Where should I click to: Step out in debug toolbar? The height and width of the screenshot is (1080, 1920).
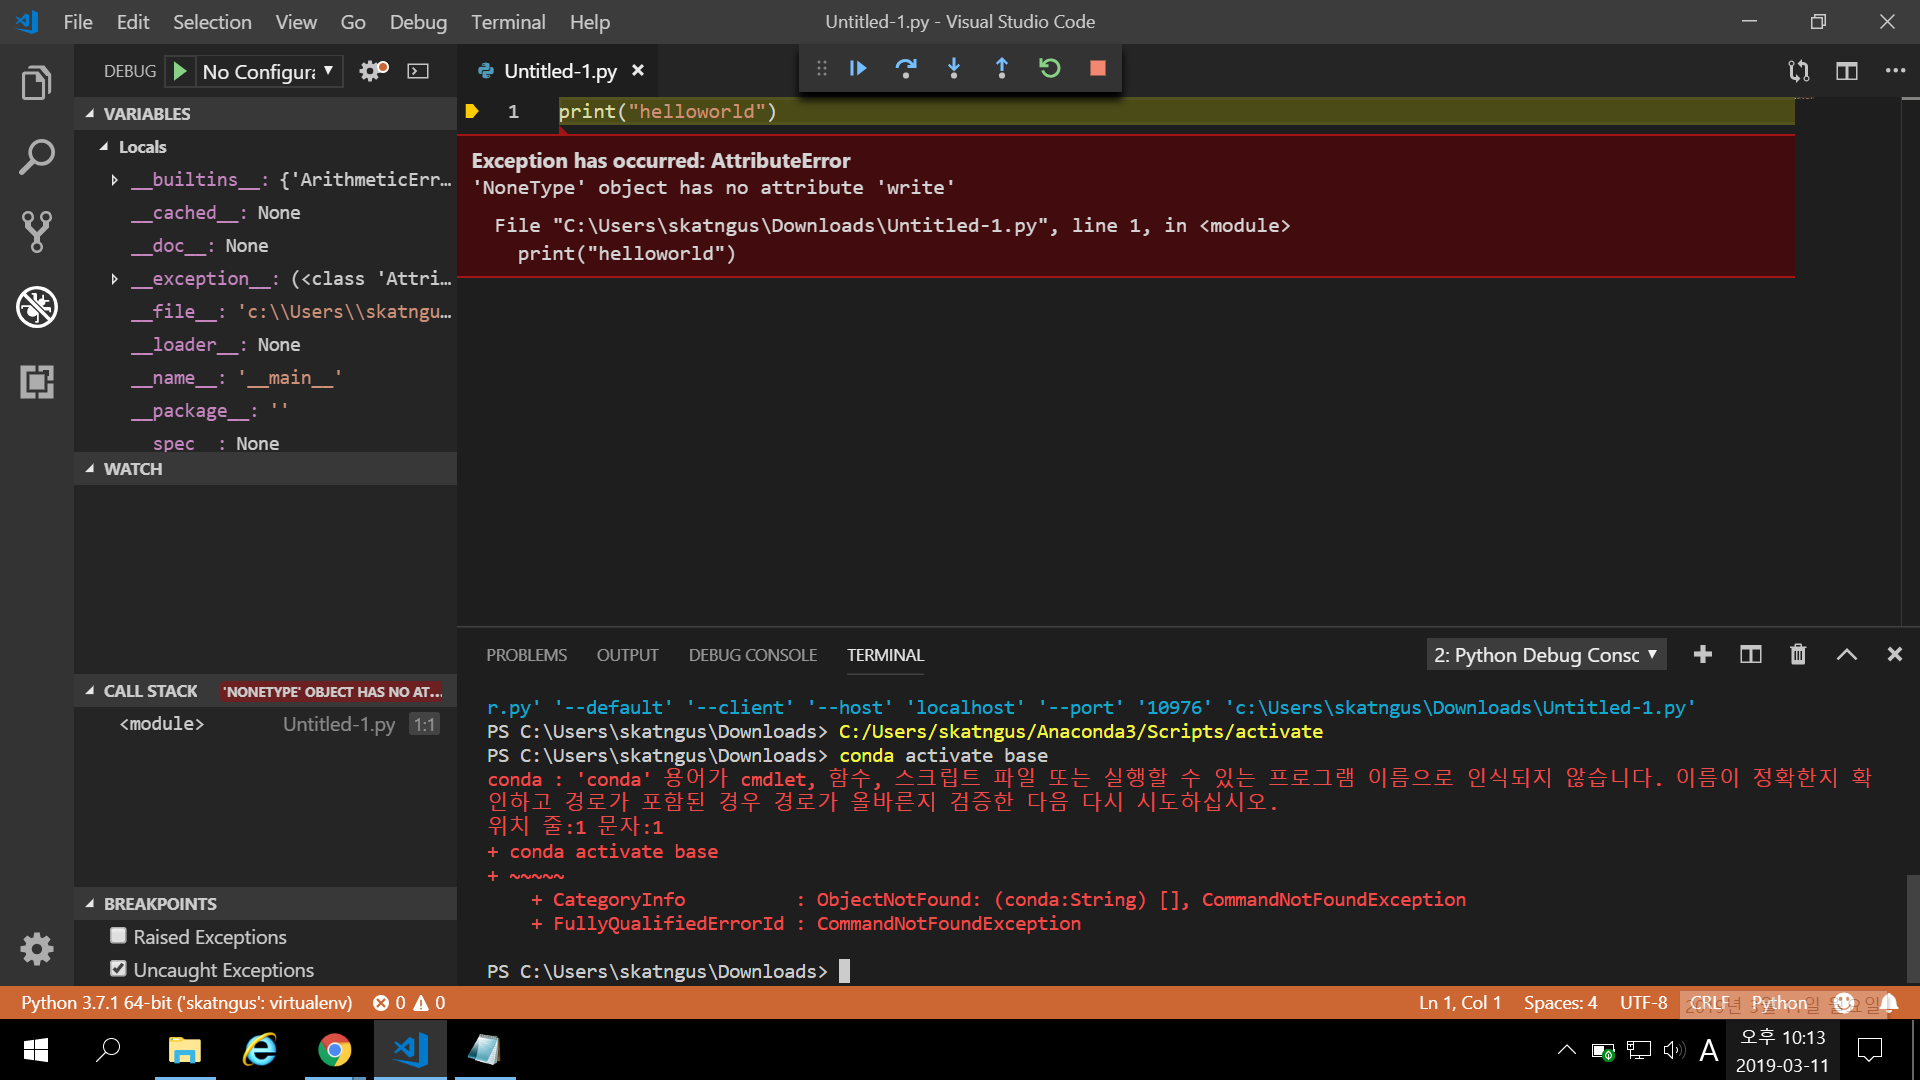pos(1002,68)
